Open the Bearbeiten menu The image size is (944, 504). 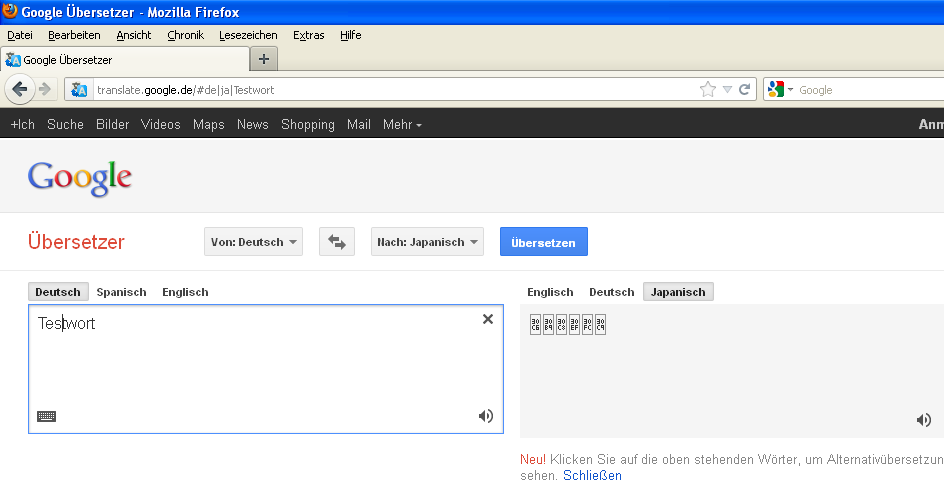click(x=74, y=35)
